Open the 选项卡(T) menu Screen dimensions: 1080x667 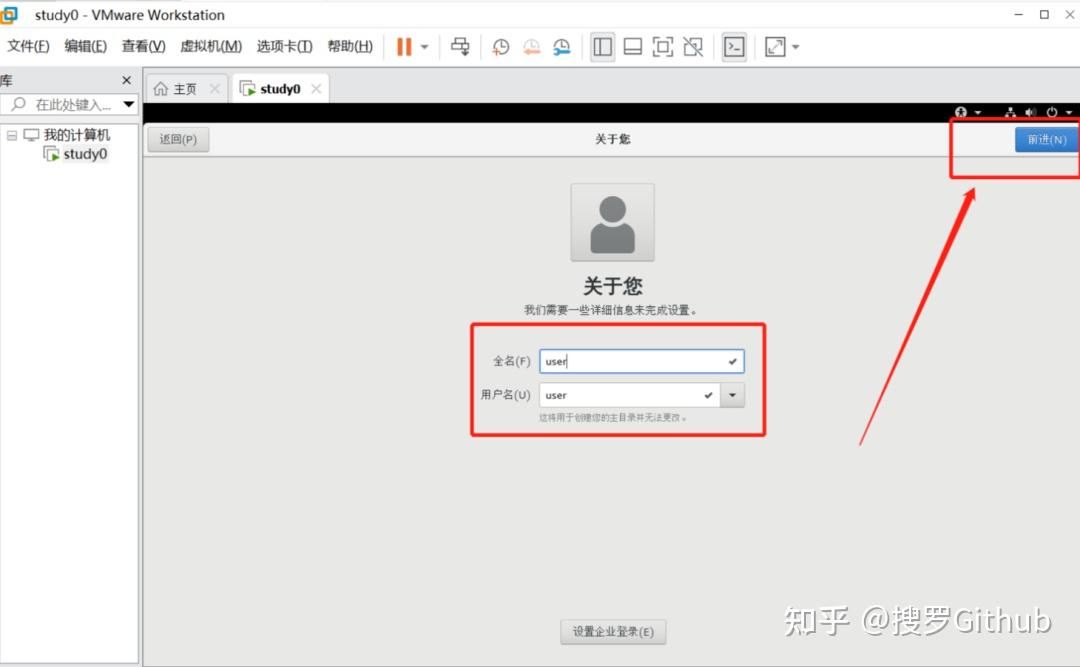coord(284,46)
